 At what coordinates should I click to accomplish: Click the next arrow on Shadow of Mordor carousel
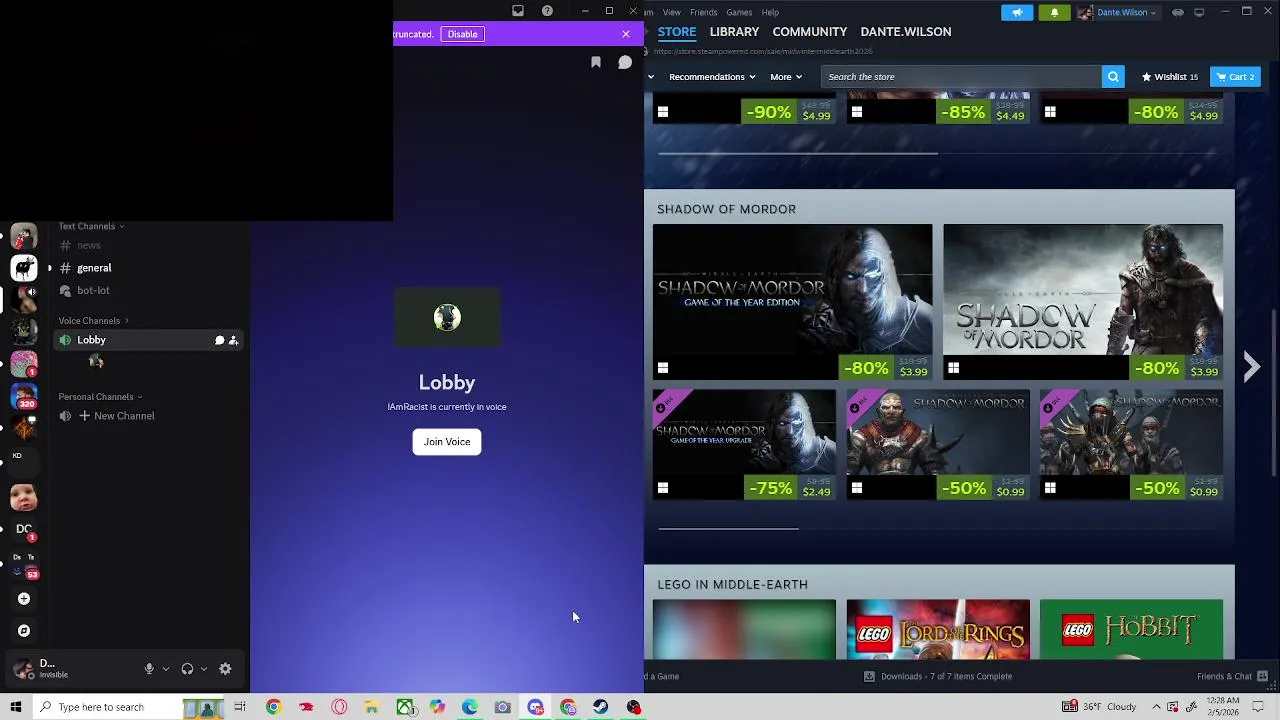[1251, 367]
